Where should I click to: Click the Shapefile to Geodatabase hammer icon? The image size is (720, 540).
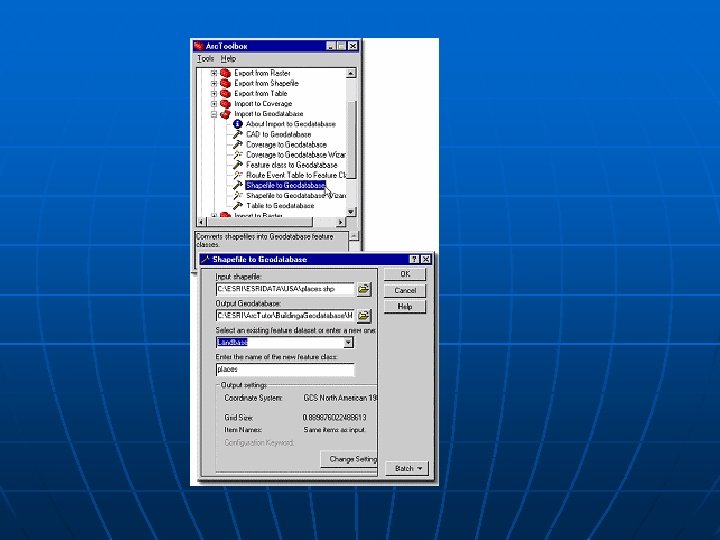tap(238, 185)
